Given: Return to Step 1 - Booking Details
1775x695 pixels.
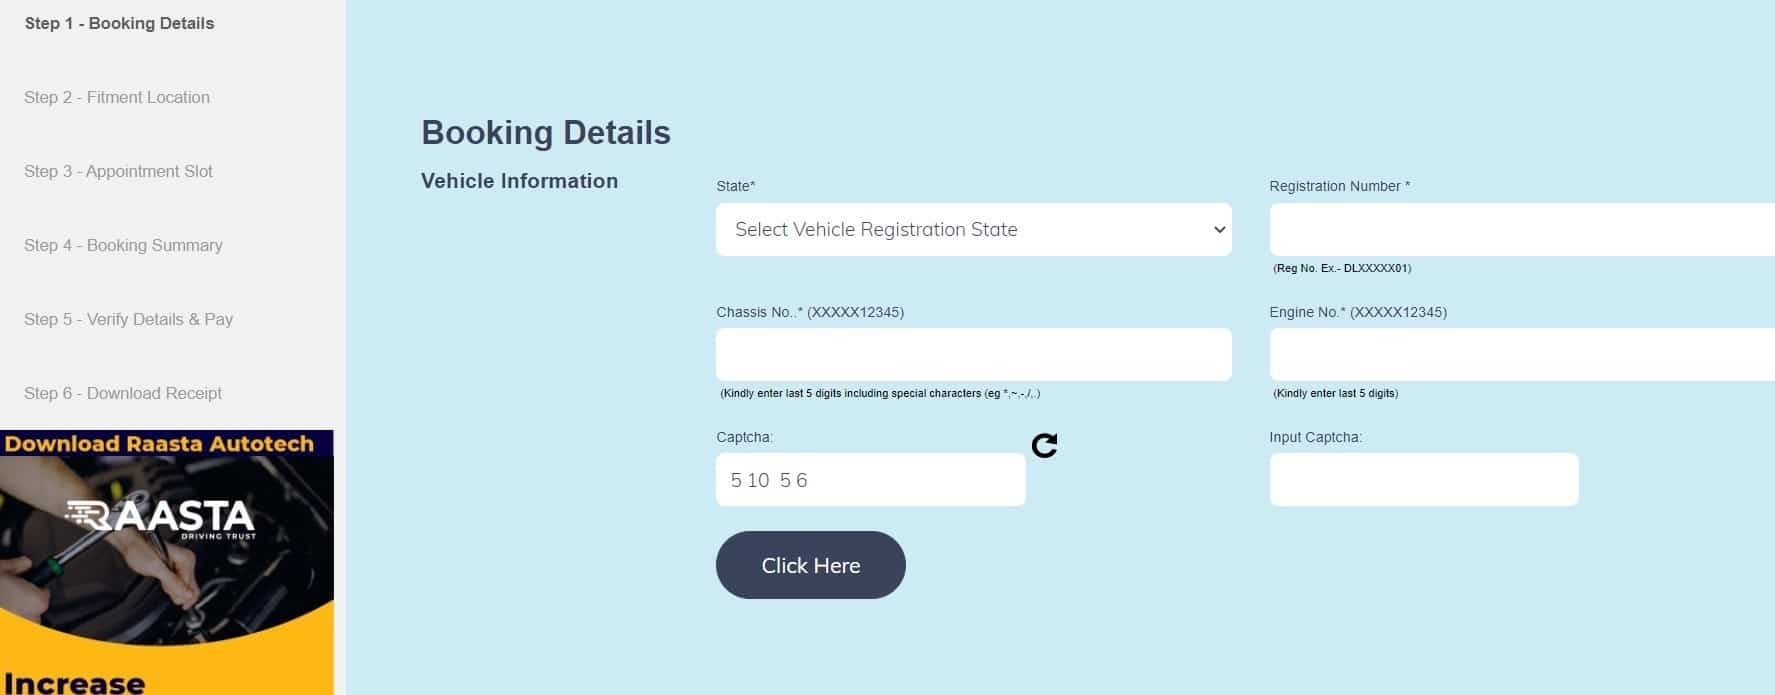Looking at the screenshot, I should (x=119, y=23).
